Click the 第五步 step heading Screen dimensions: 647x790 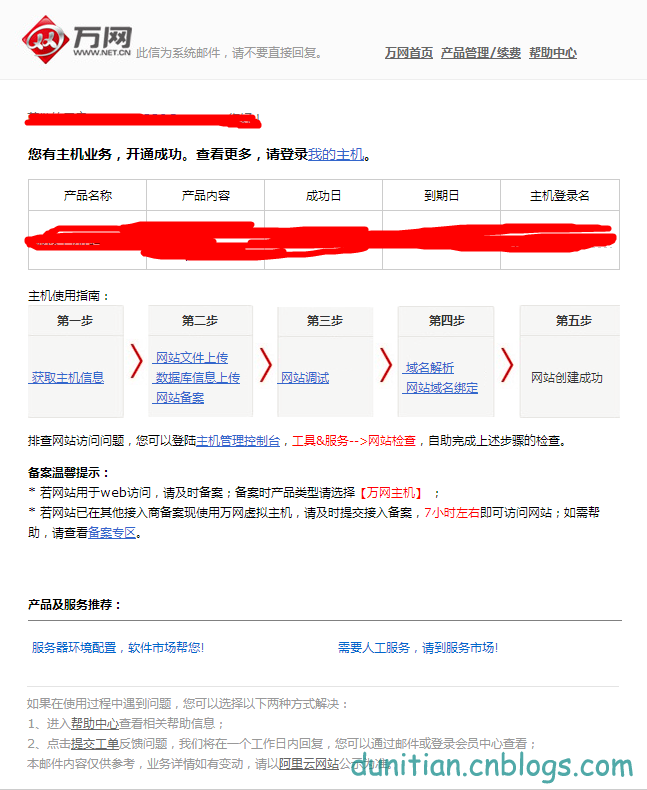click(574, 320)
